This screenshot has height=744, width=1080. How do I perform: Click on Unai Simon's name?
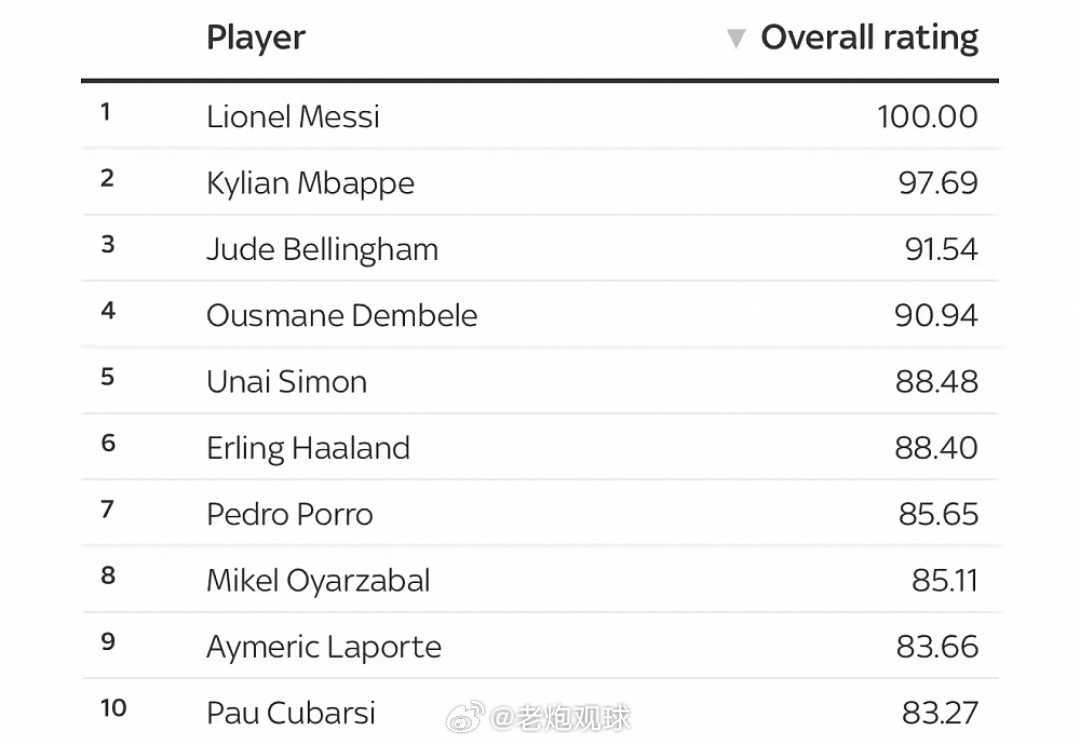tap(287, 382)
